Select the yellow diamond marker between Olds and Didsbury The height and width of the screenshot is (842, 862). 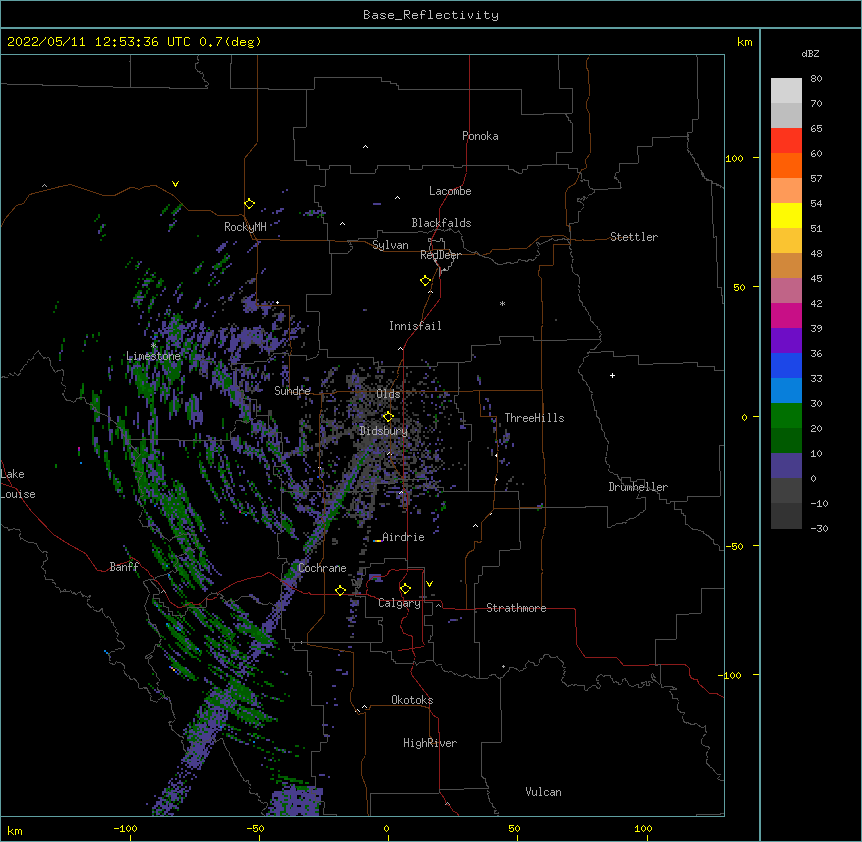388,417
